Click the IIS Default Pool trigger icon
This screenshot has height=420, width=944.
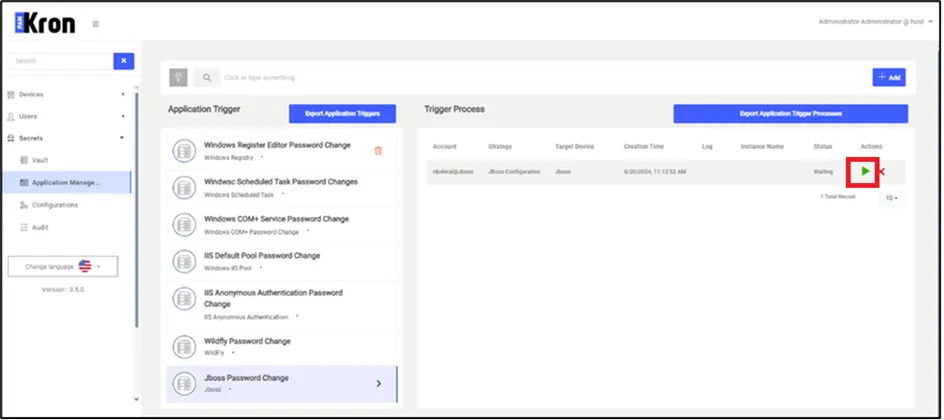click(184, 262)
